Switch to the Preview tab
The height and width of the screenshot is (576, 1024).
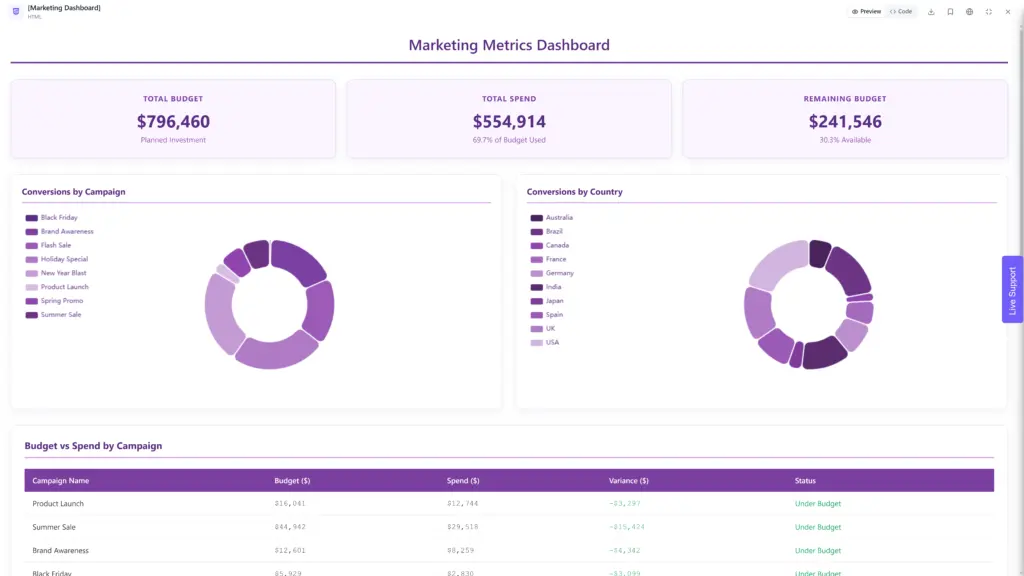point(866,12)
